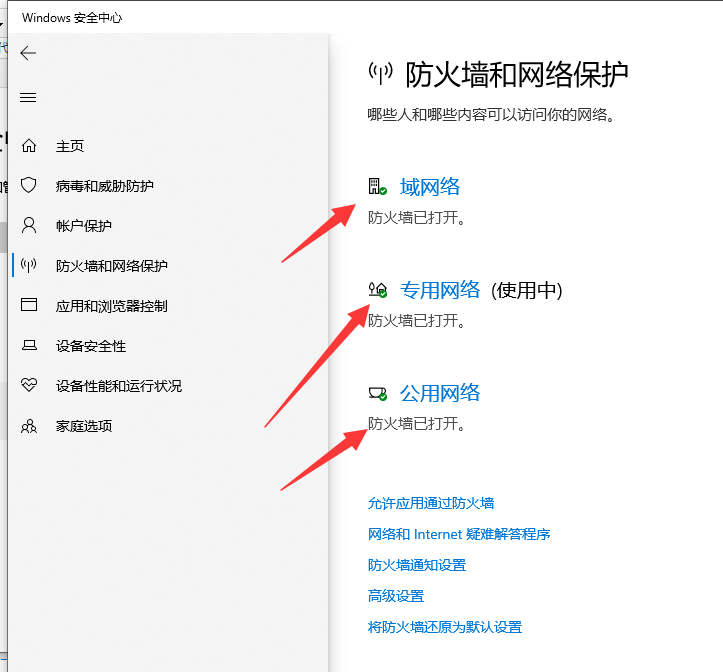The height and width of the screenshot is (672, 723).
Task: Go to 病毒和威胁防护 section
Action: pos(104,186)
